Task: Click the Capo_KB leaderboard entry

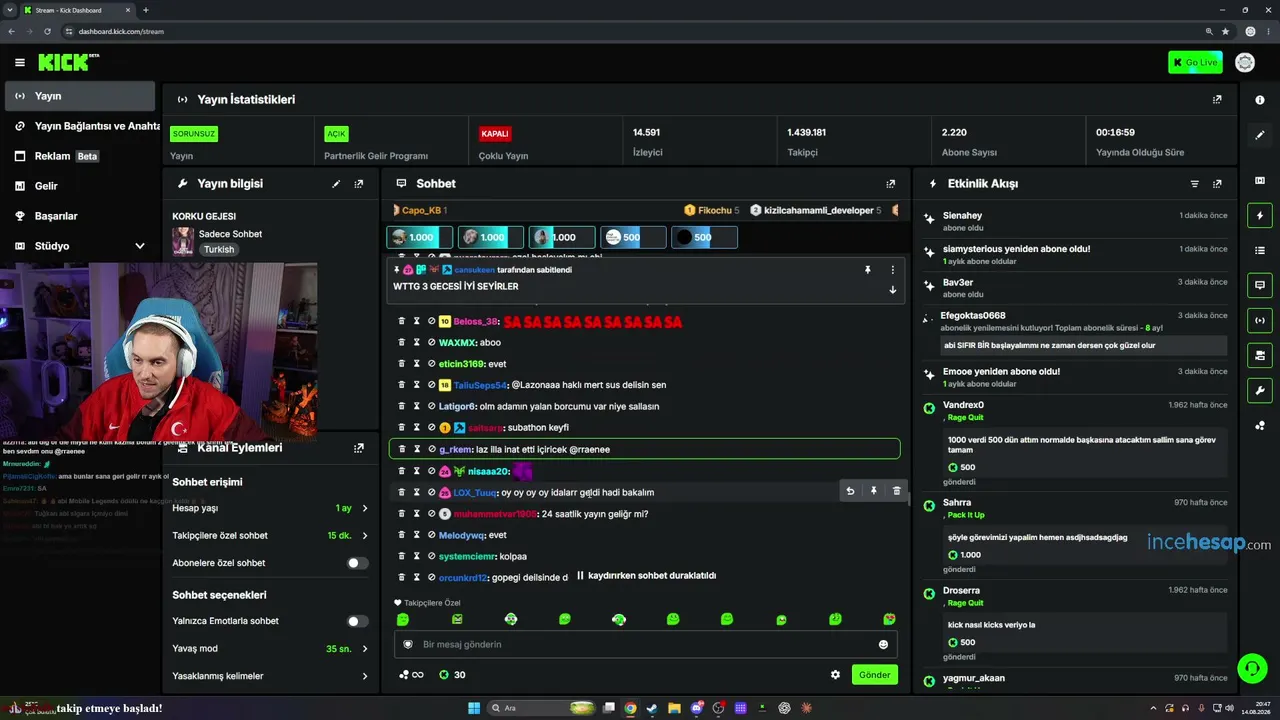Action: coord(419,210)
